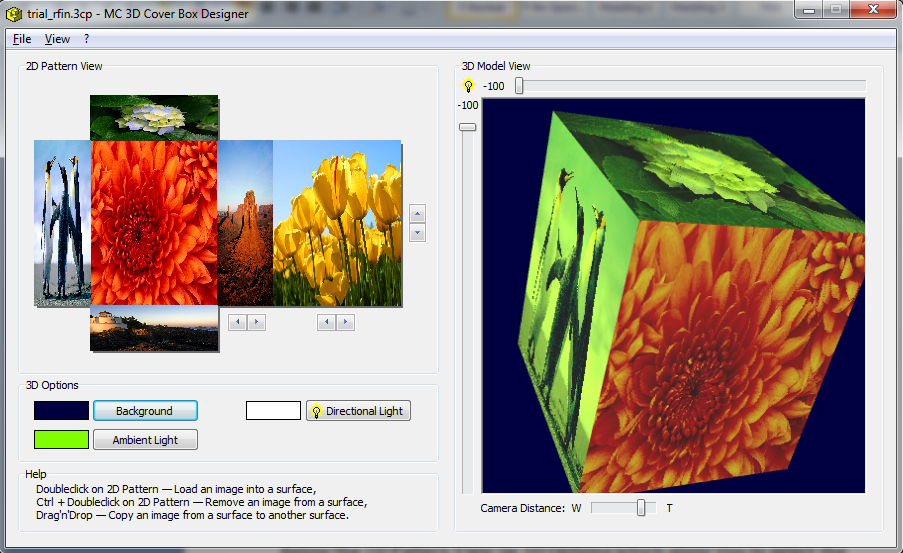Click left arrow below the tulips image
The image size is (903, 553).
pos(326,322)
